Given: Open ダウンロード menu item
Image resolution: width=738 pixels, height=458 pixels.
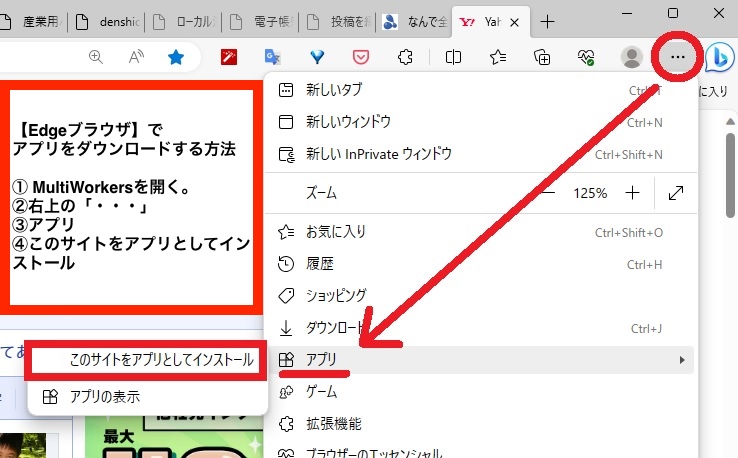Looking at the screenshot, I should (480, 328).
